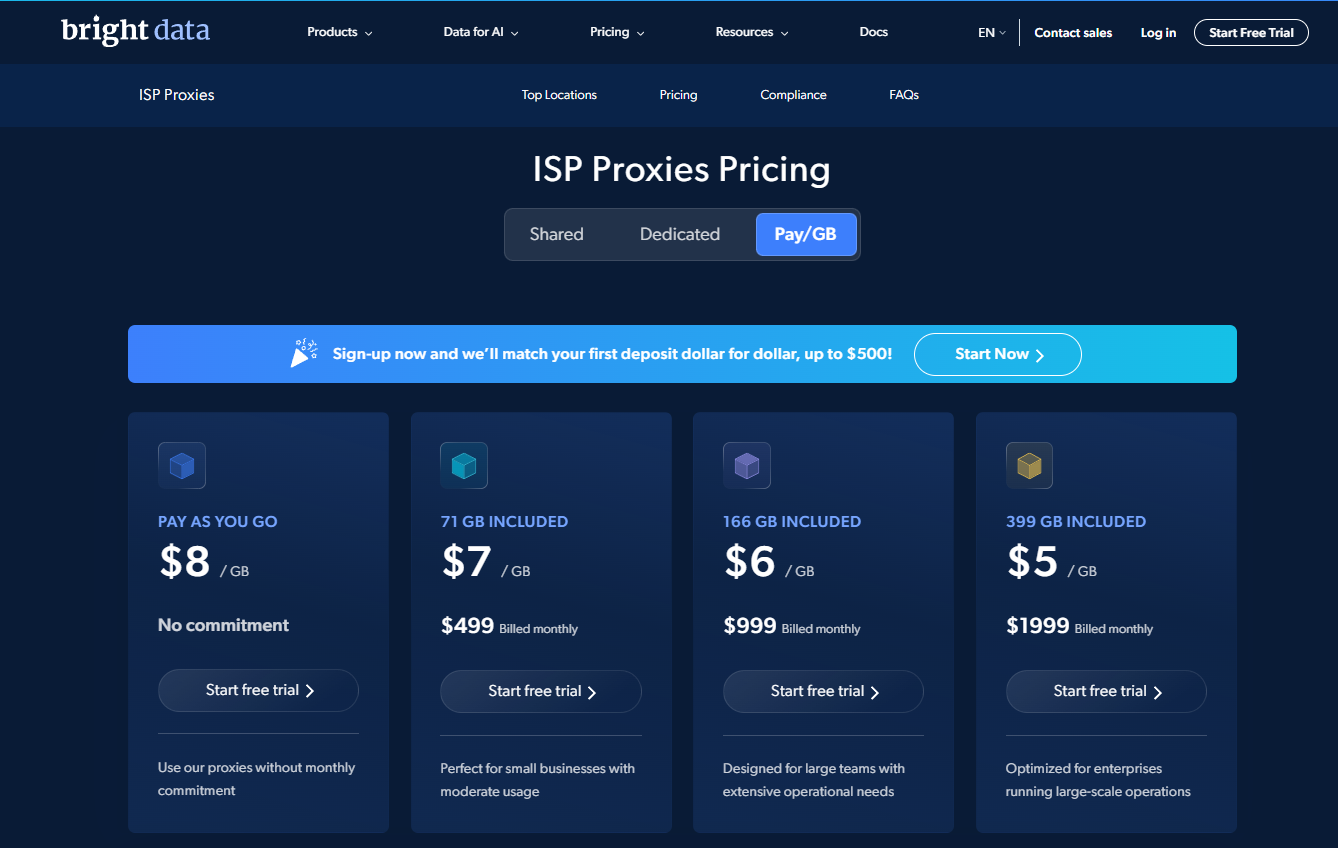Start free trial for $5/GB plan
This screenshot has height=848, width=1338.
(x=1106, y=691)
